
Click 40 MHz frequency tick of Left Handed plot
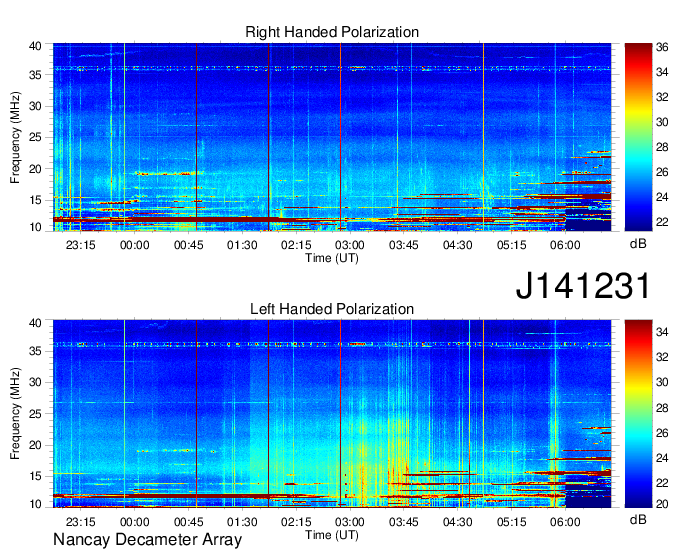(x=35, y=323)
